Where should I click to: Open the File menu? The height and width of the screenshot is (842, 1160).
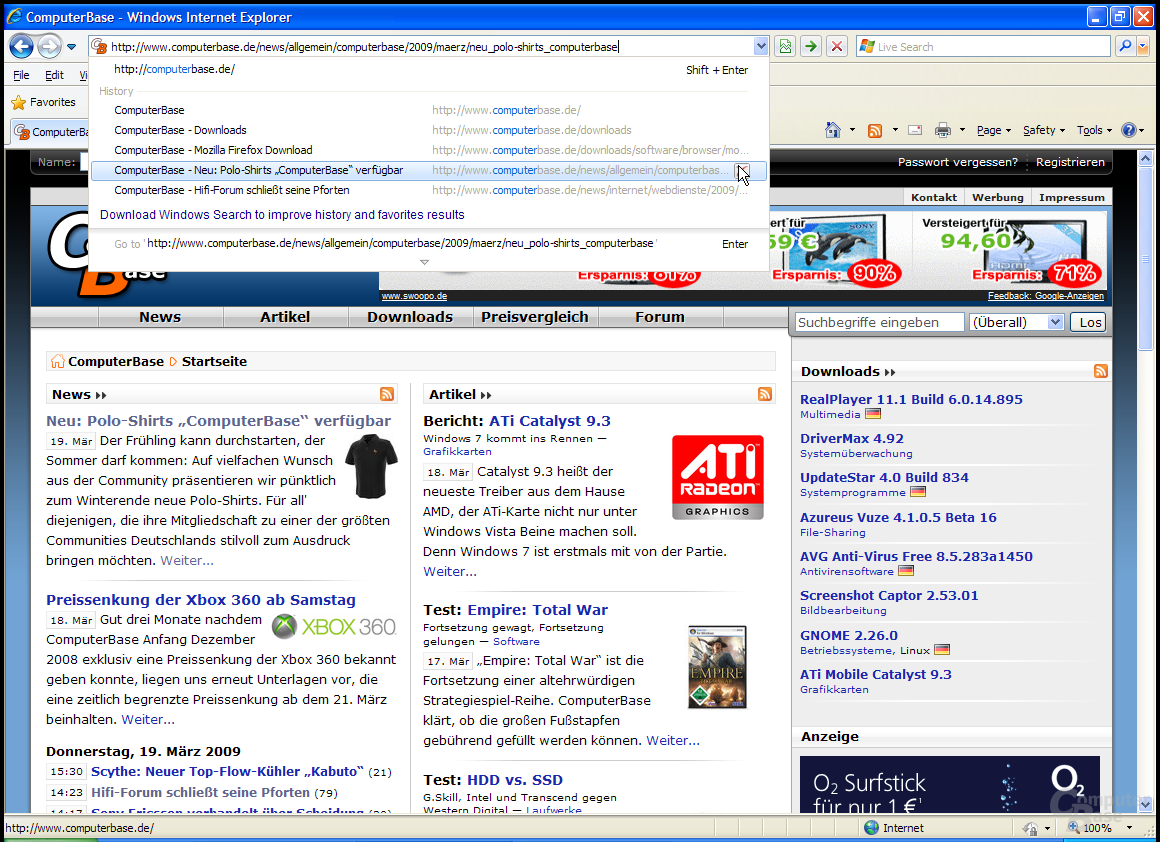pyautogui.click(x=21, y=75)
